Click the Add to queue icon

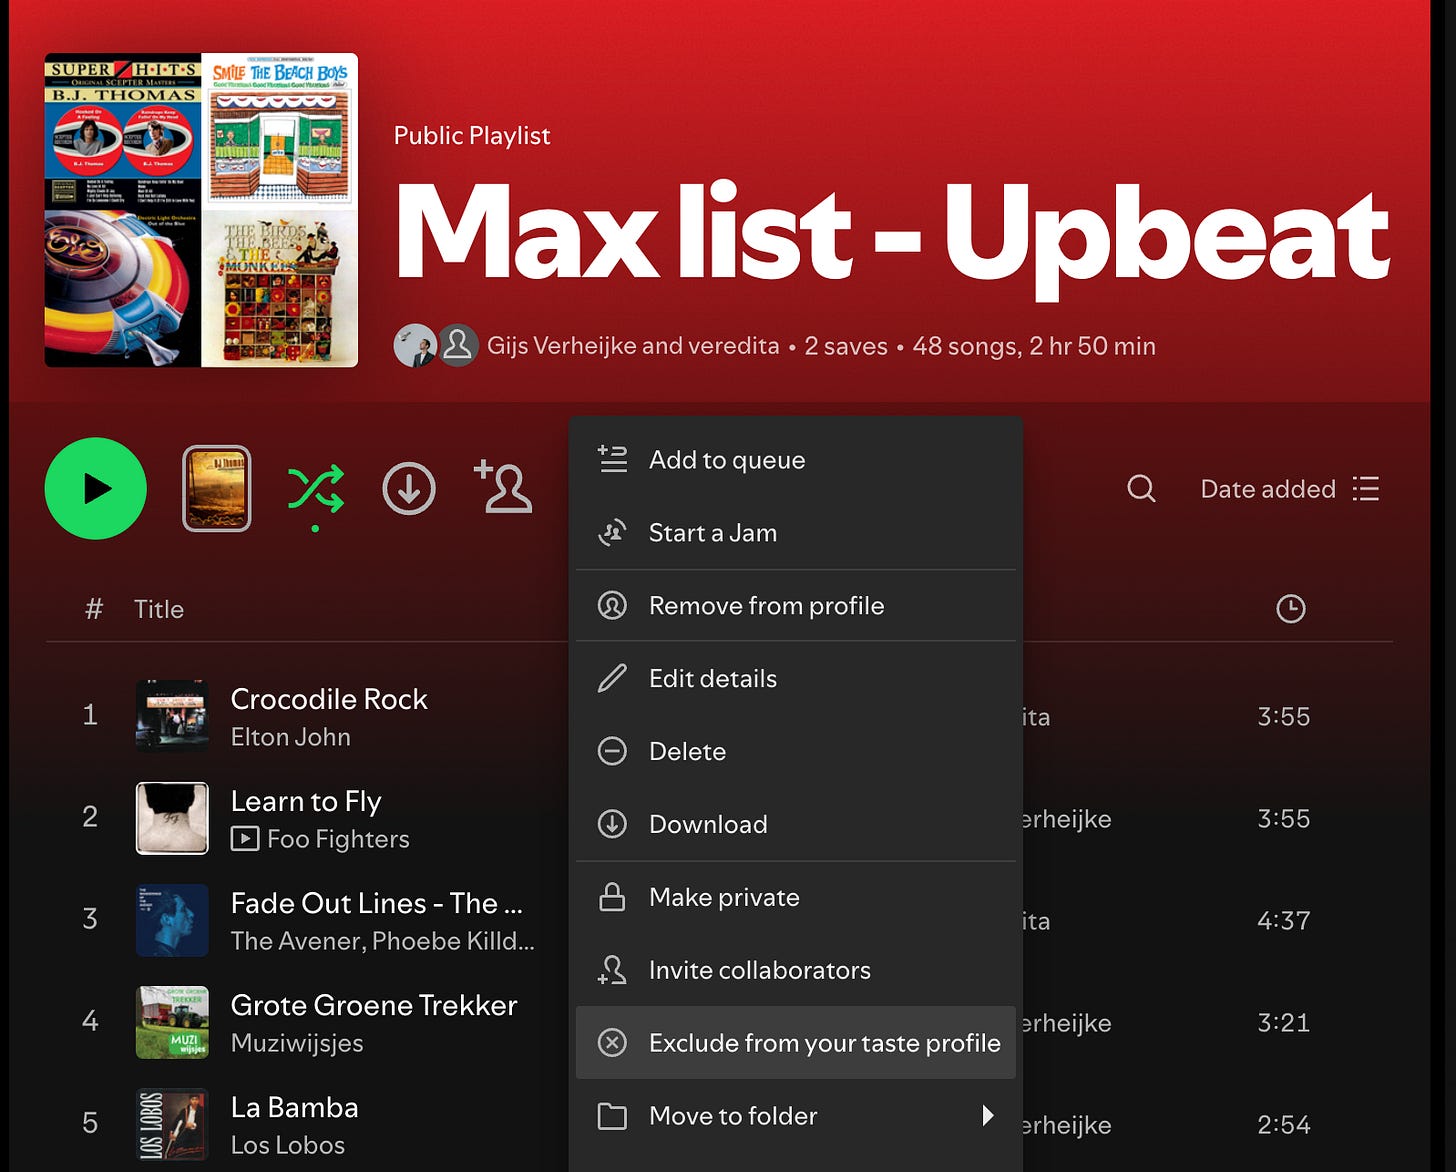[x=612, y=459]
